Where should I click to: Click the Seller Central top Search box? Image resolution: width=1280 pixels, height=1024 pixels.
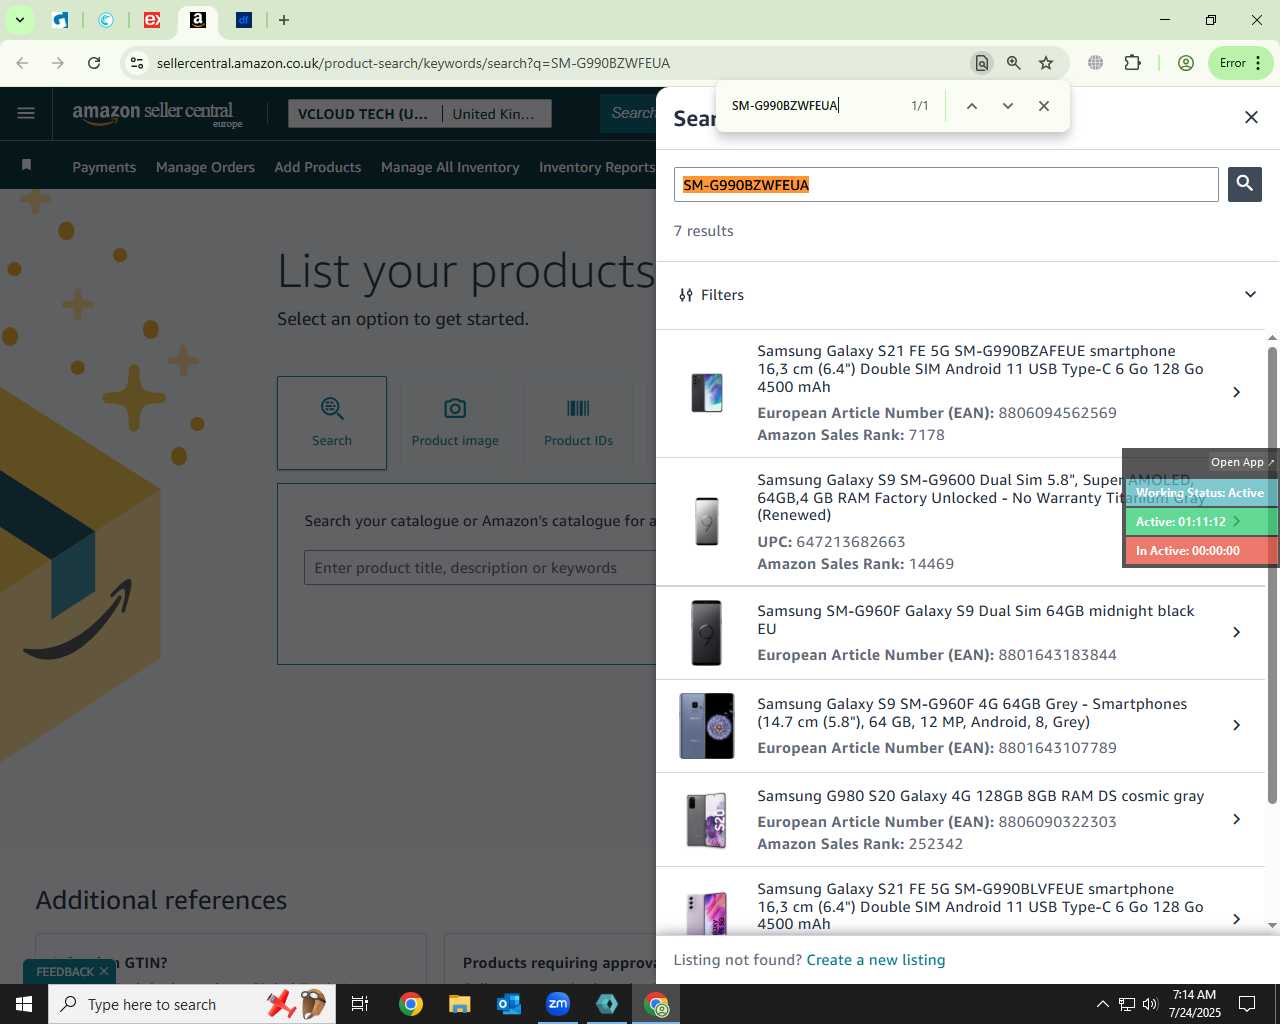(628, 113)
